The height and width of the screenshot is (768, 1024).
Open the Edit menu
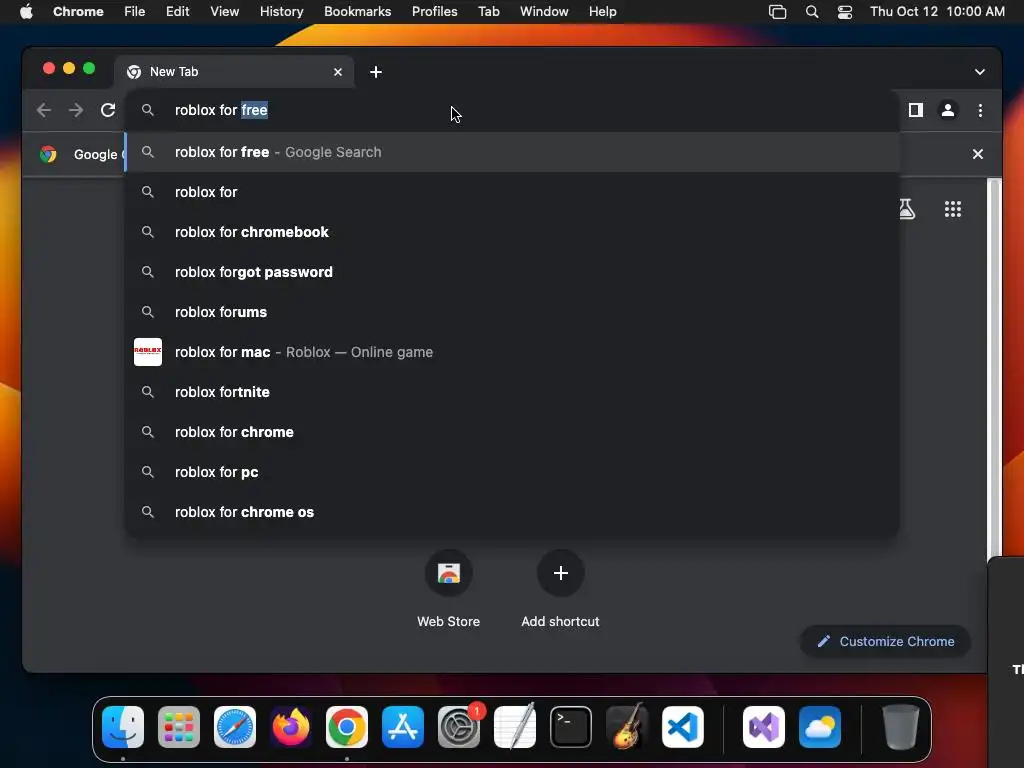pyautogui.click(x=177, y=12)
